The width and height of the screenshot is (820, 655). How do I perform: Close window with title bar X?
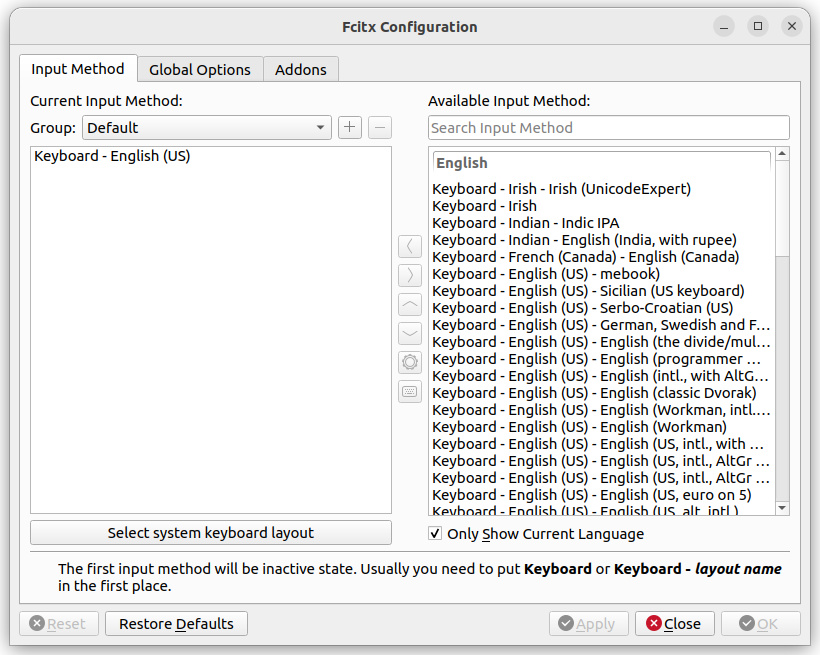792,26
